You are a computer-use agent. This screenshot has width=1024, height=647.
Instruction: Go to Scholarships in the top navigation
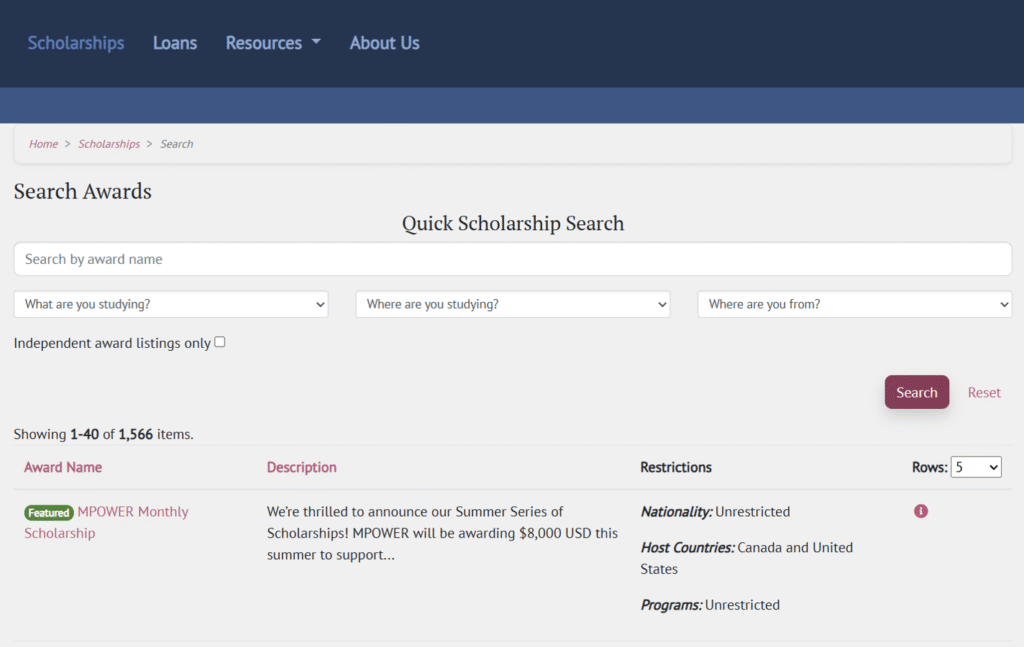coord(76,43)
